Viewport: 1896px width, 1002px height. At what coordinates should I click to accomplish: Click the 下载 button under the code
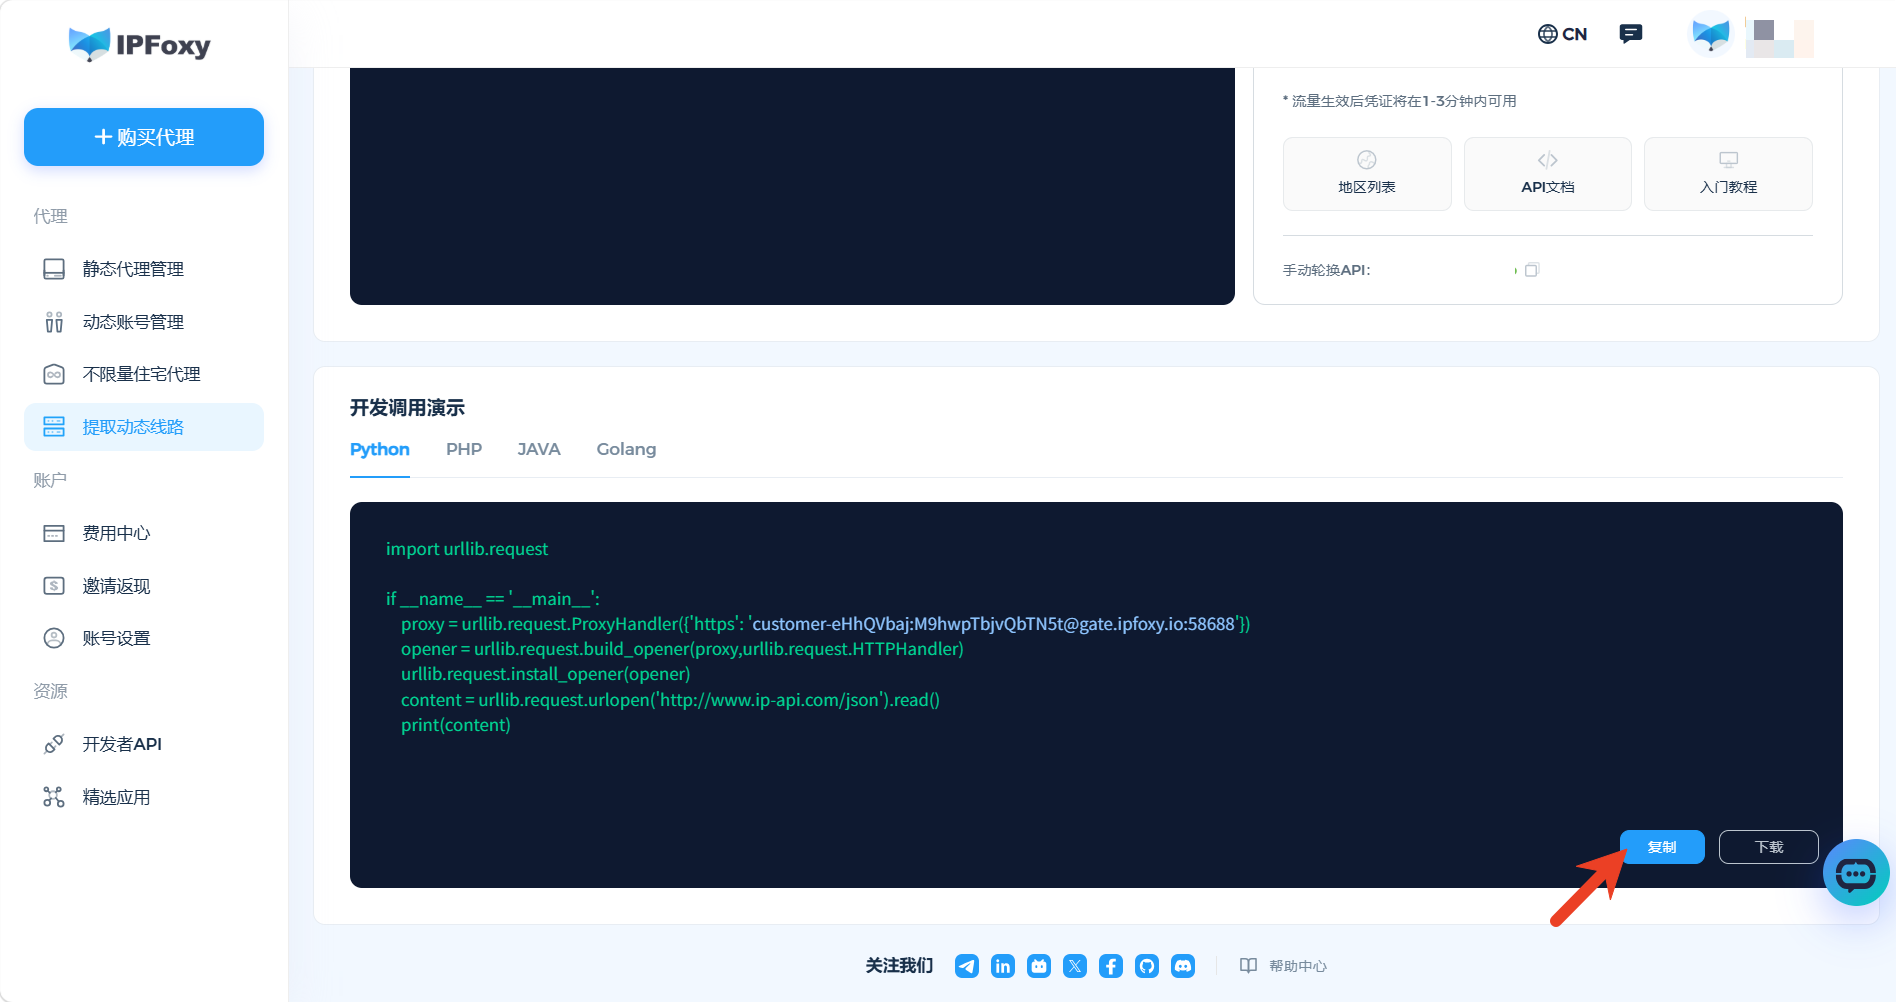pos(1769,847)
